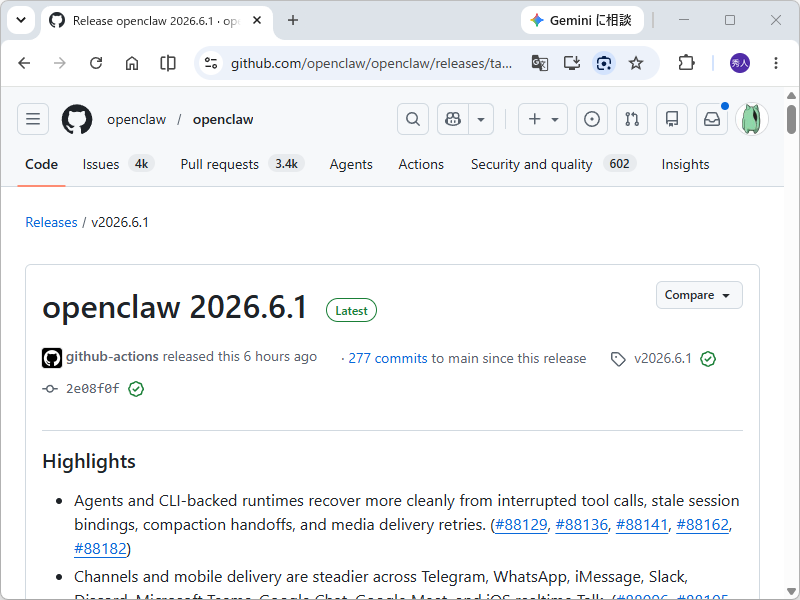
Task: Toggle the split view icon
Action: coord(167,63)
